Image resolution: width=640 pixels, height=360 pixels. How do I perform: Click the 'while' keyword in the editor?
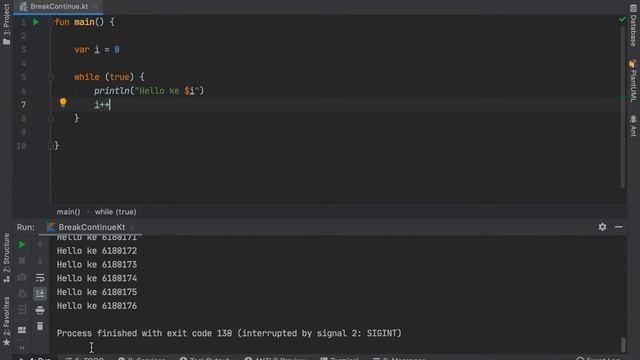tap(87, 77)
